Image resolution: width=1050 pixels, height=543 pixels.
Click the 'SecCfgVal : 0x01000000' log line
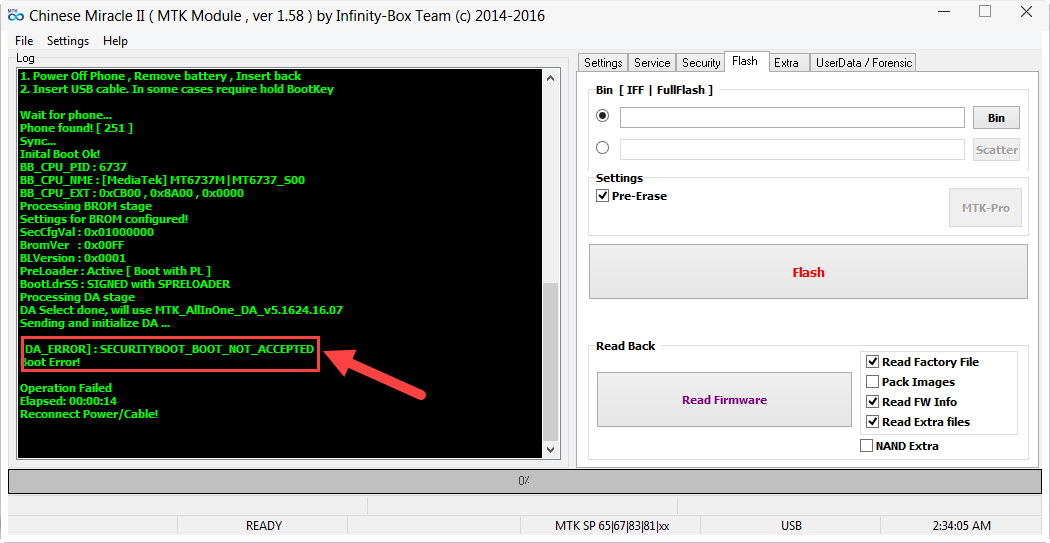click(x=87, y=232)
